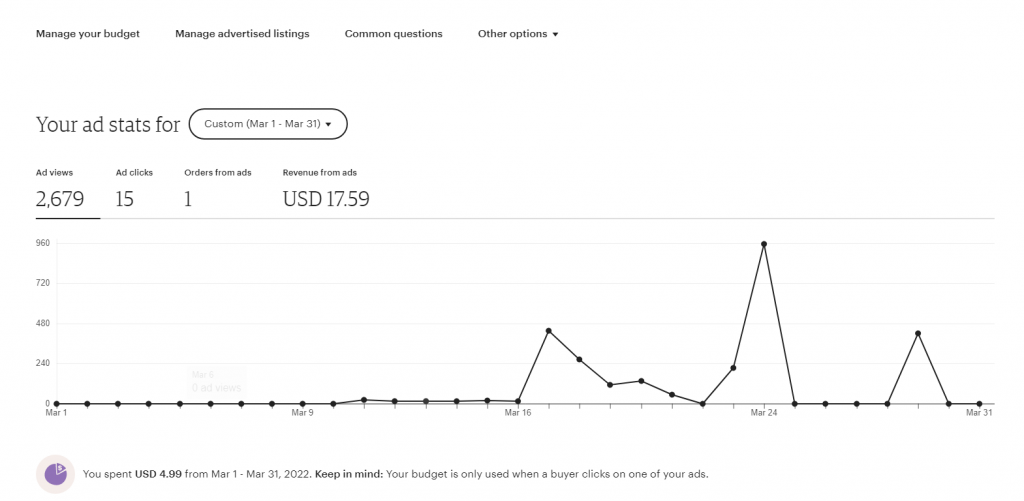Click the Mar 23 data point

733,368
